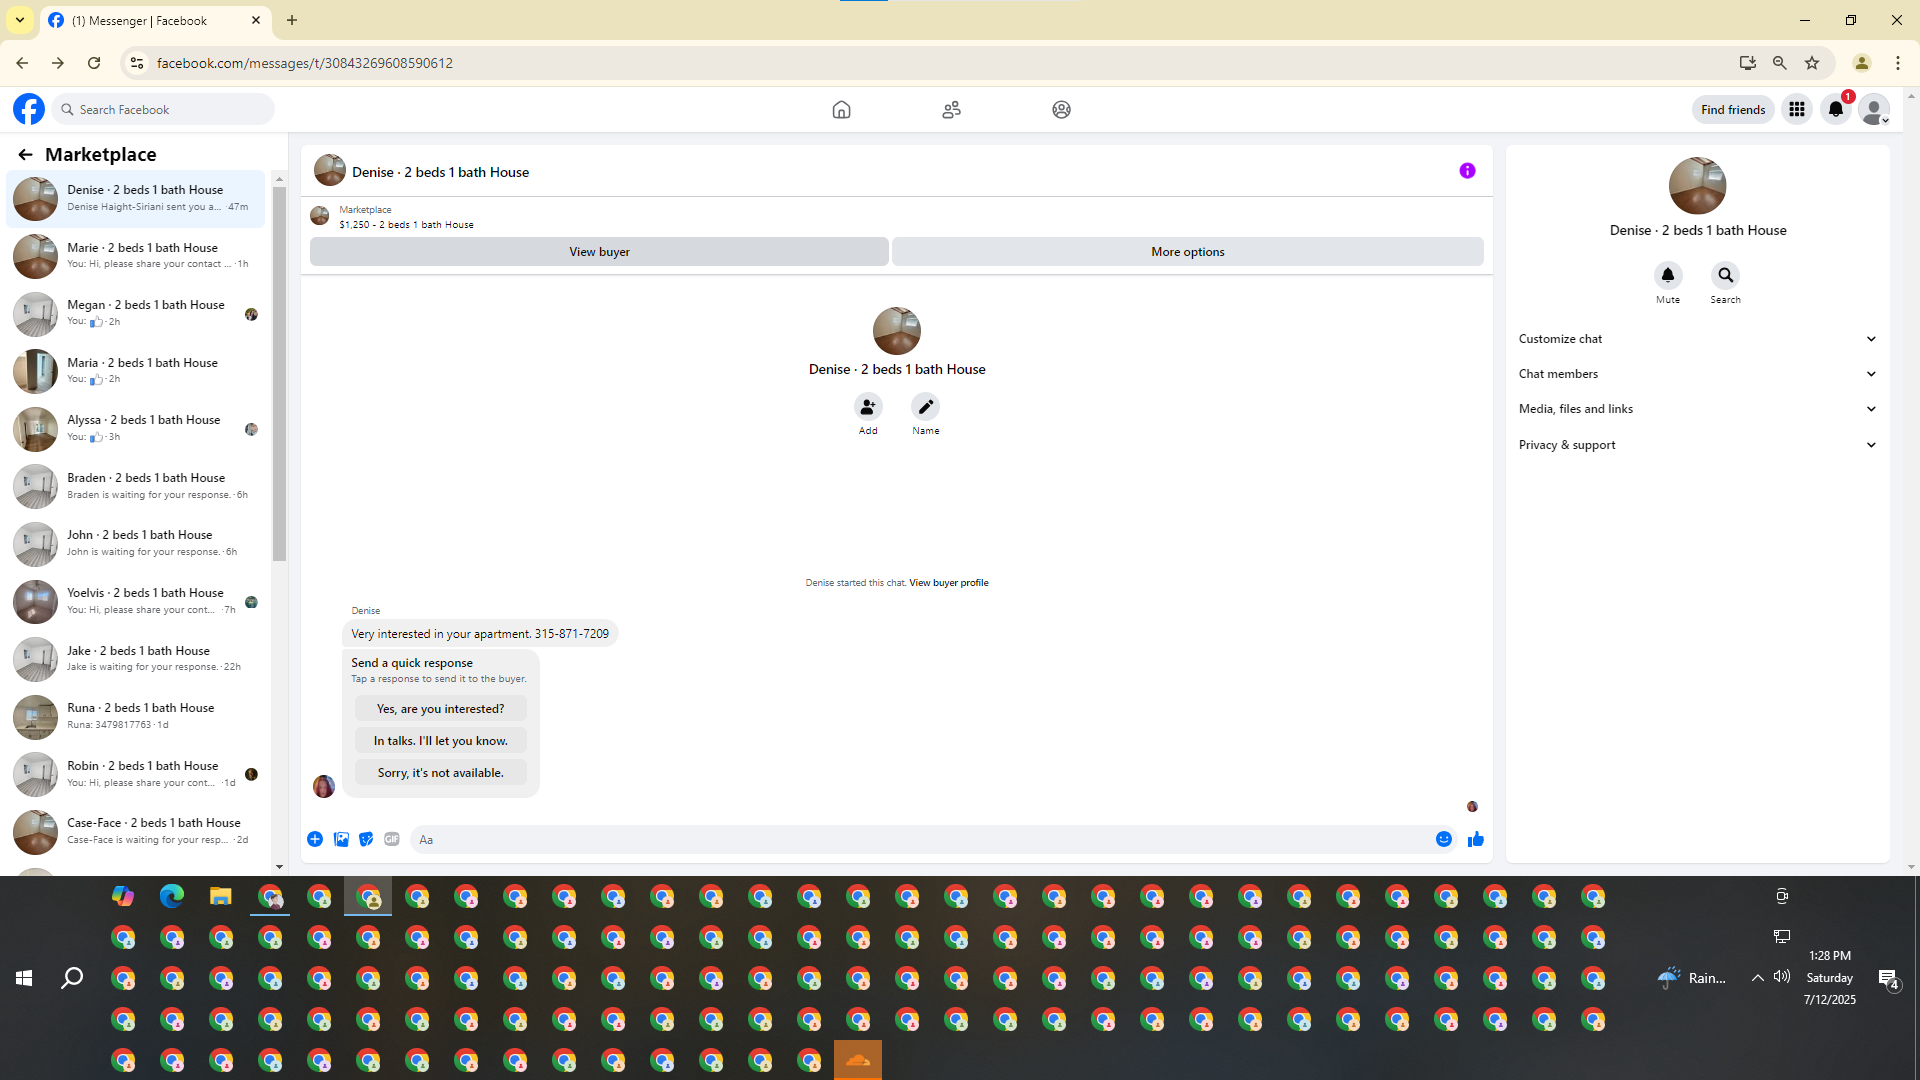Expand the Chat members section

(1697, 374)
